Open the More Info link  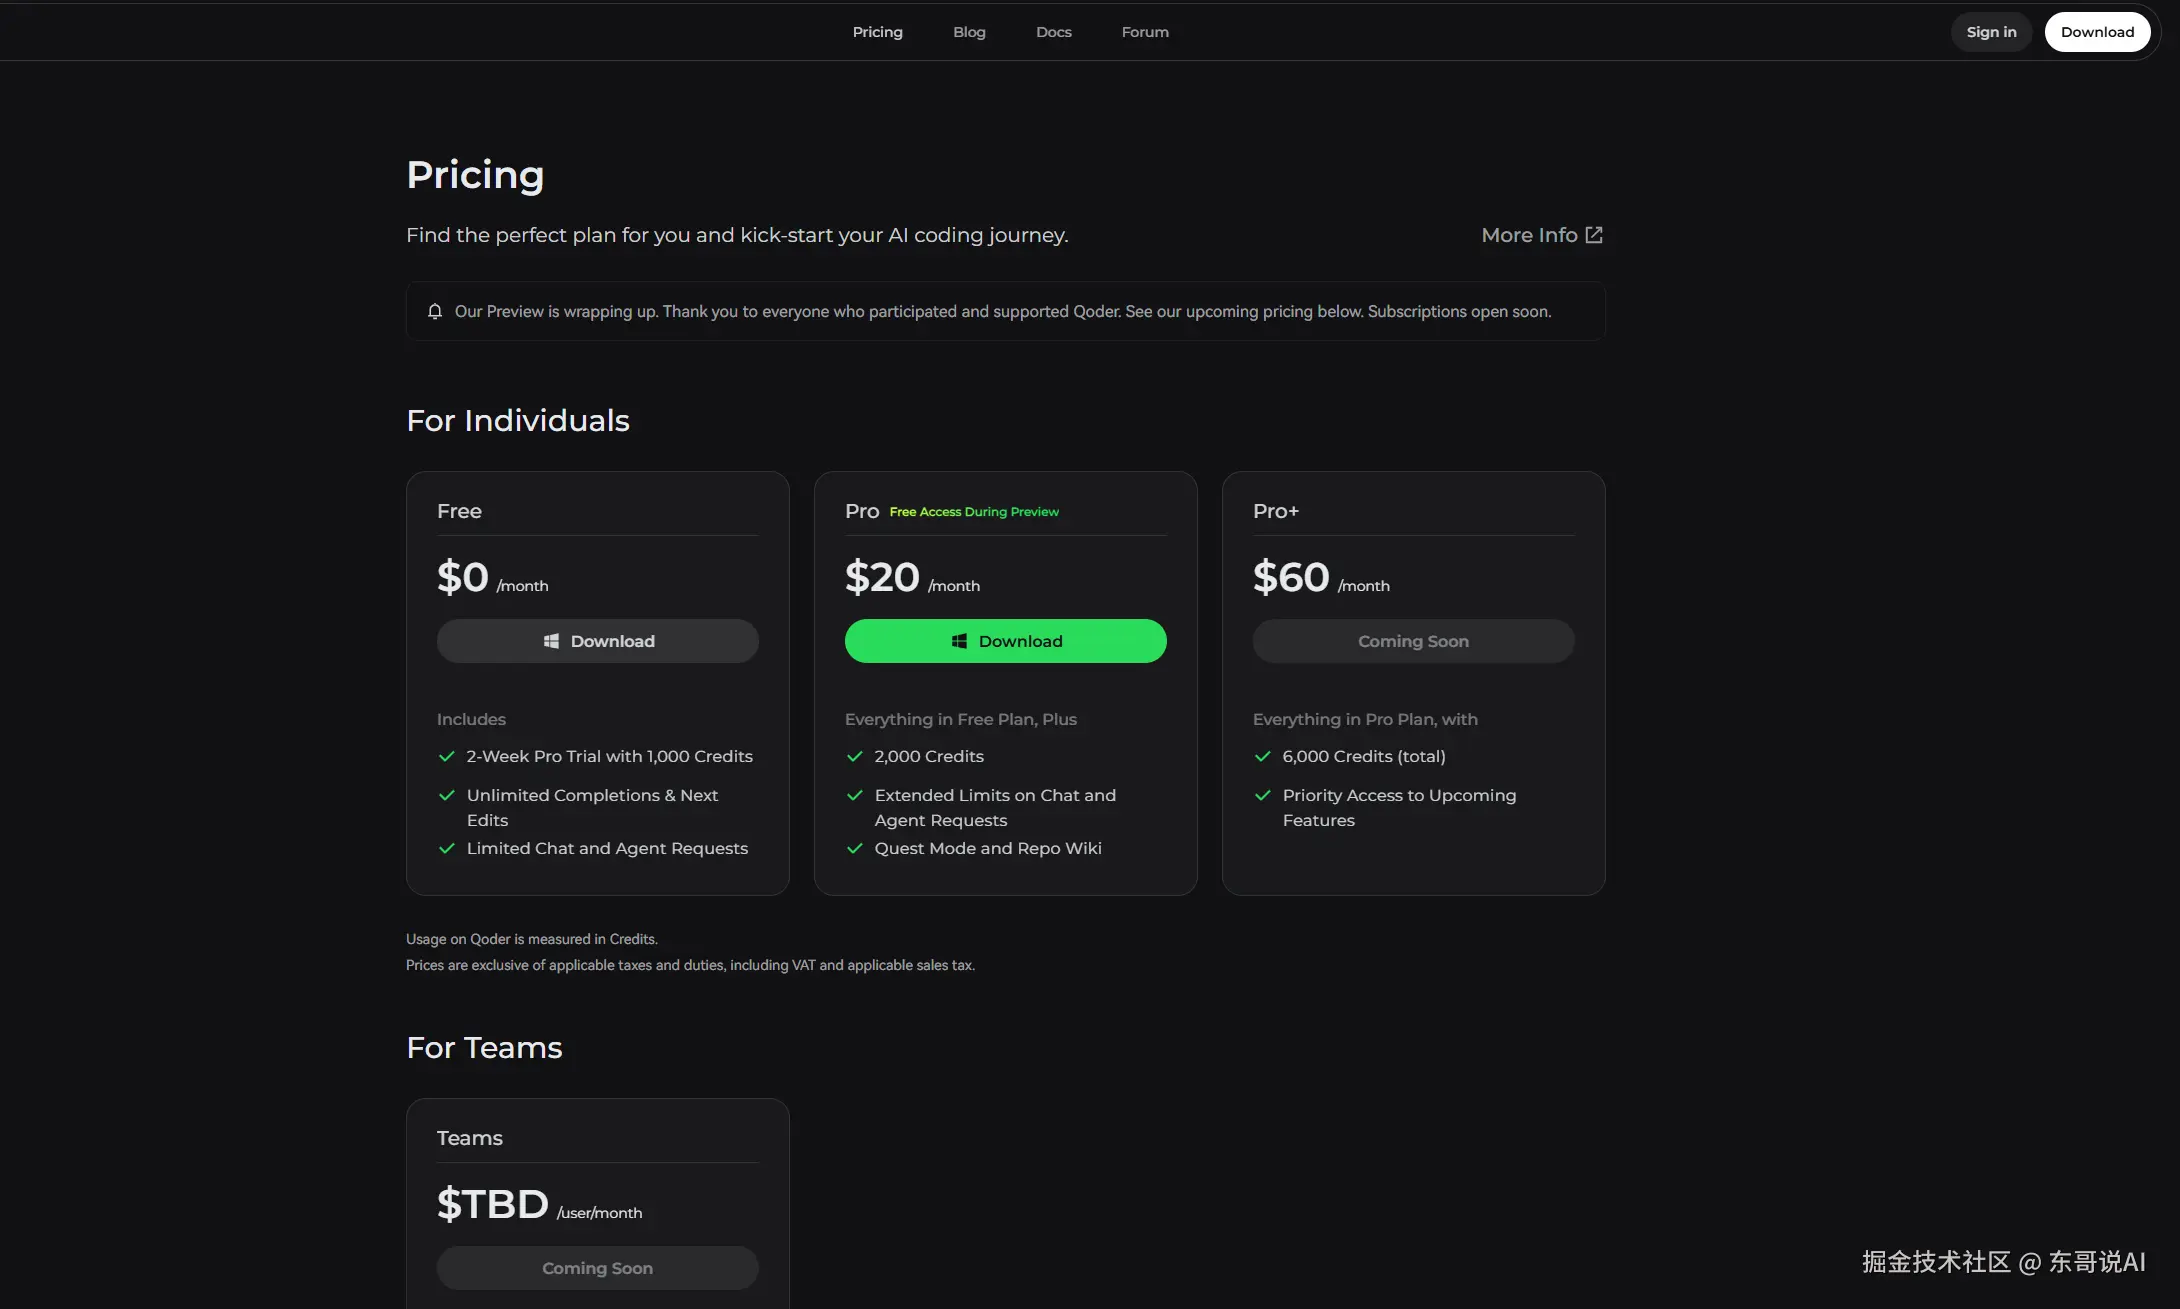pyautogui.click(x=1529, y=235)
